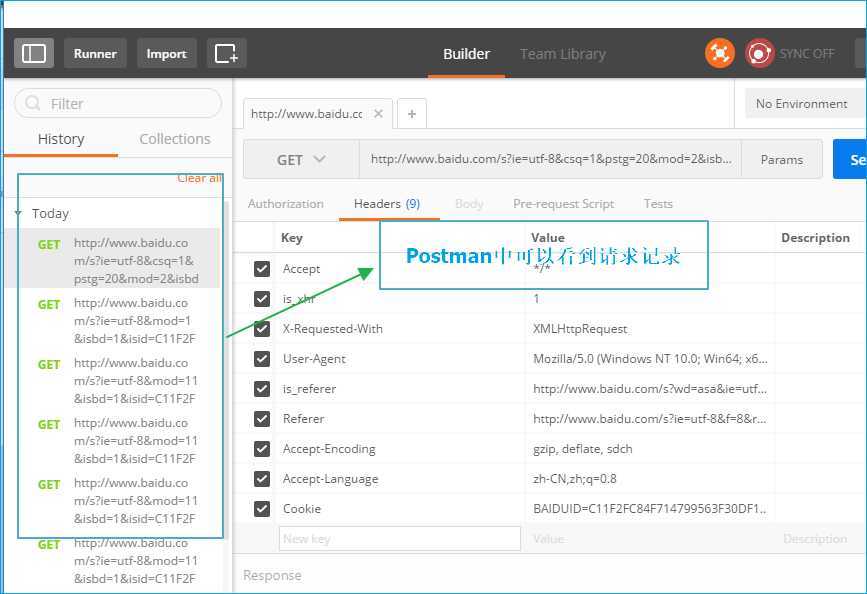The height and width of the screenshot is (594, 867).
Task: Click the new header Value field
Action: pos(650,538)
